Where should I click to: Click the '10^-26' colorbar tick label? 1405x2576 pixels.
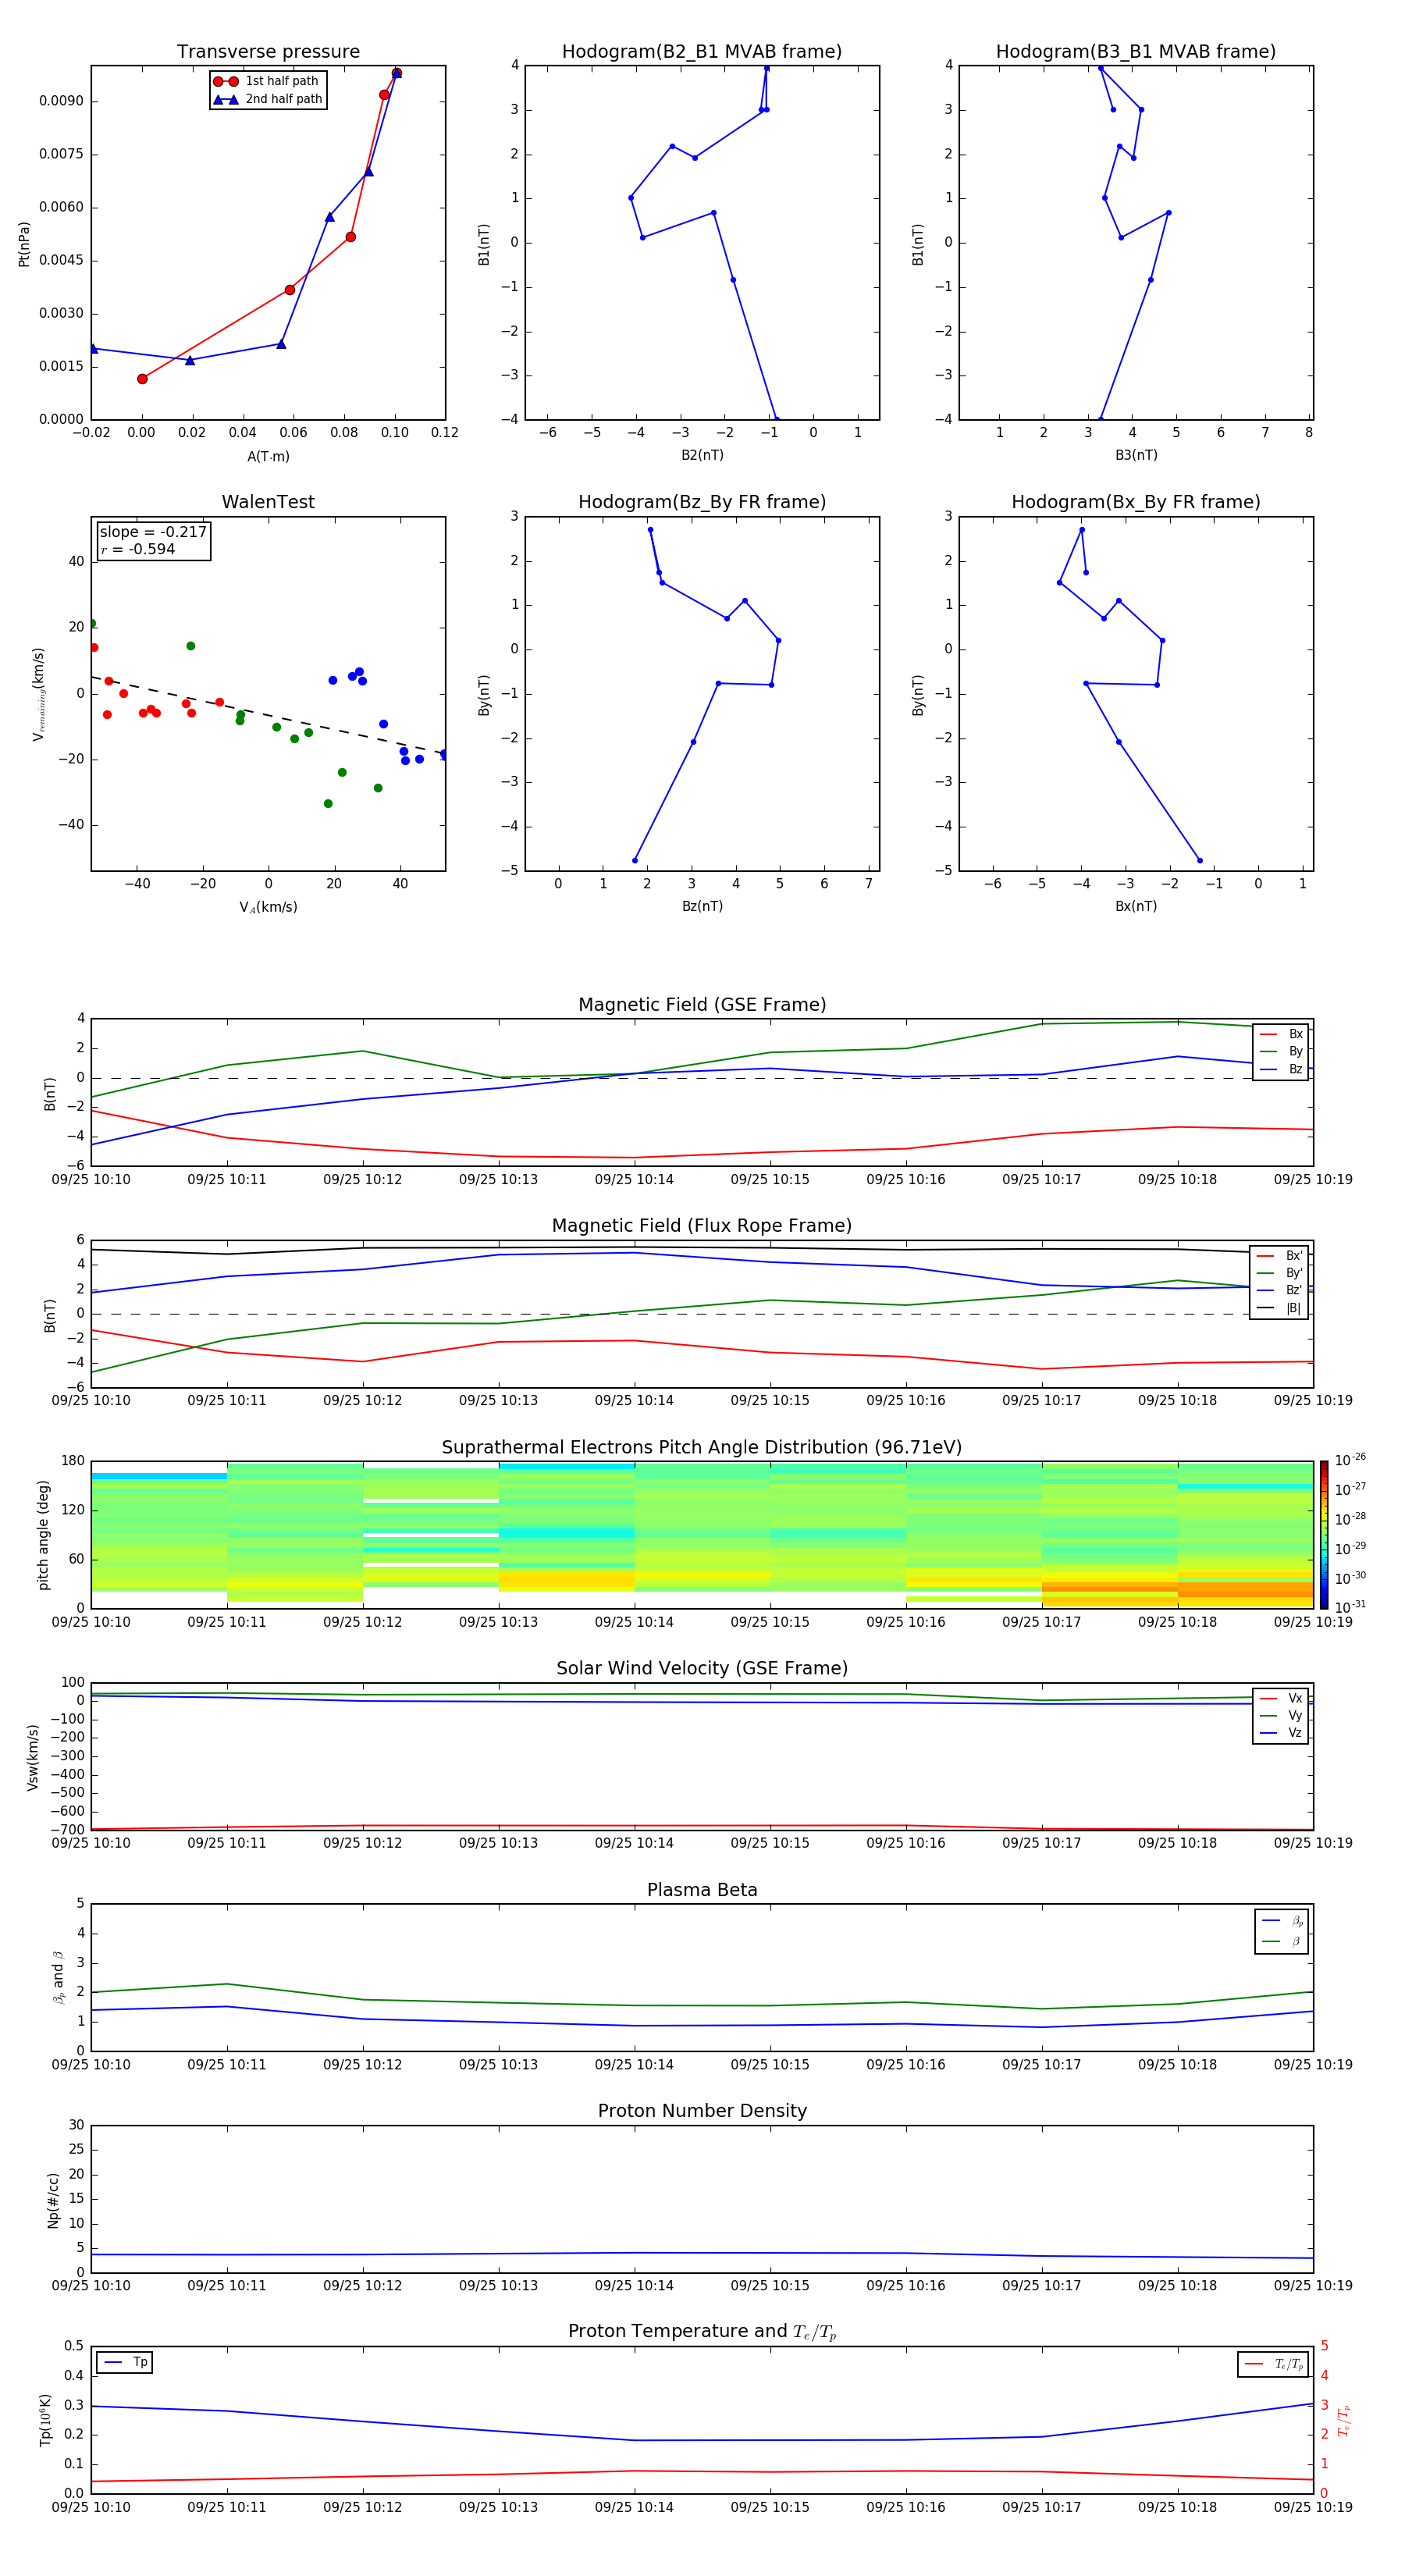(1350, 1460)
